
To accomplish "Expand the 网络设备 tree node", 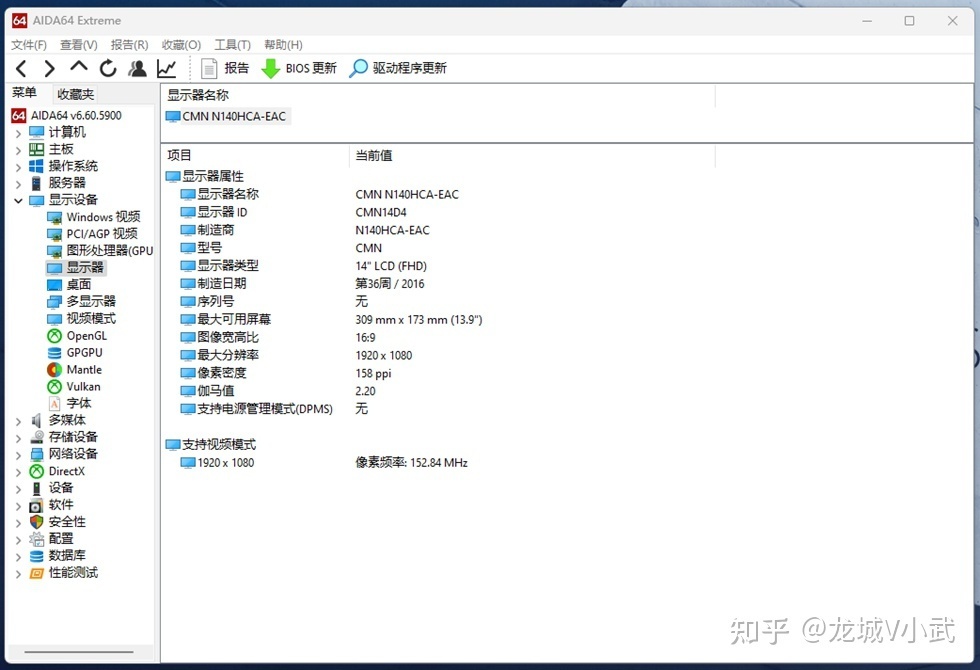I will tap(18, 454).
